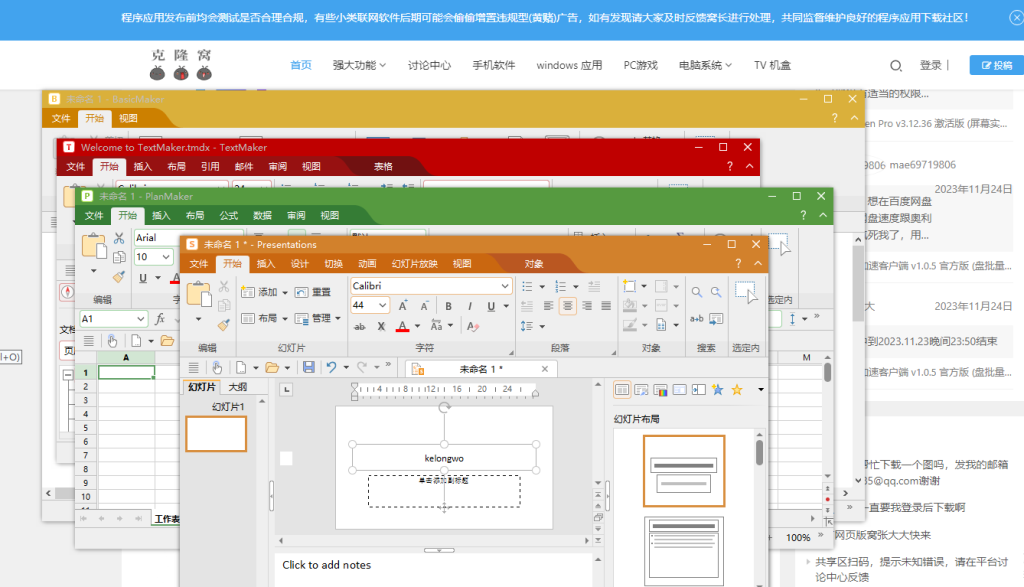Toggle slide layout sidebar panel icon
This screenshot has width=1024, height=587.
622,390
